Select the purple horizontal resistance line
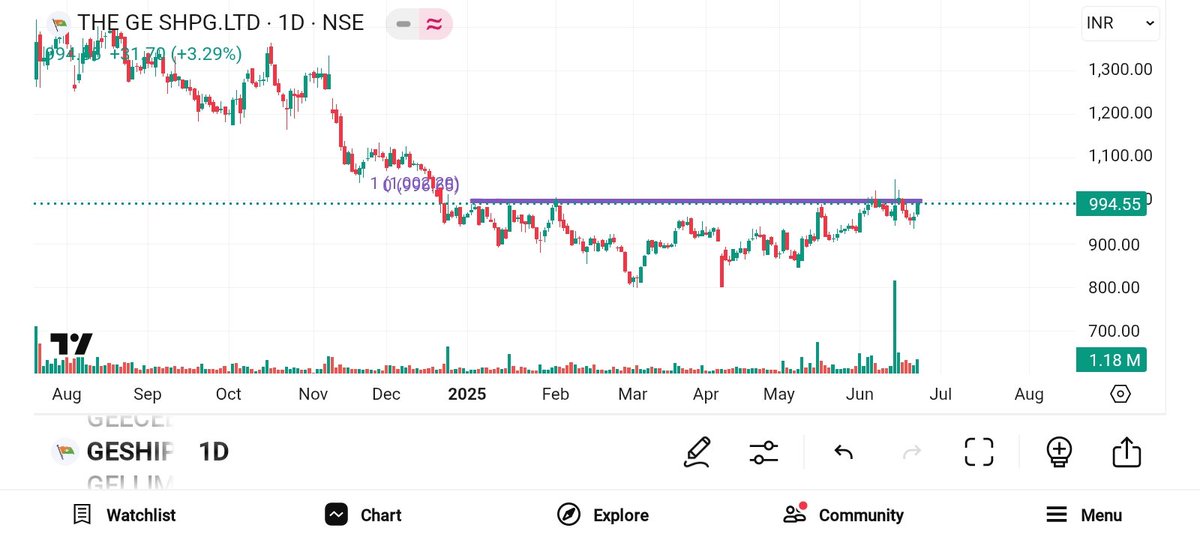Viewport: 1200px width, 540px height. click(x=695, y=201)
